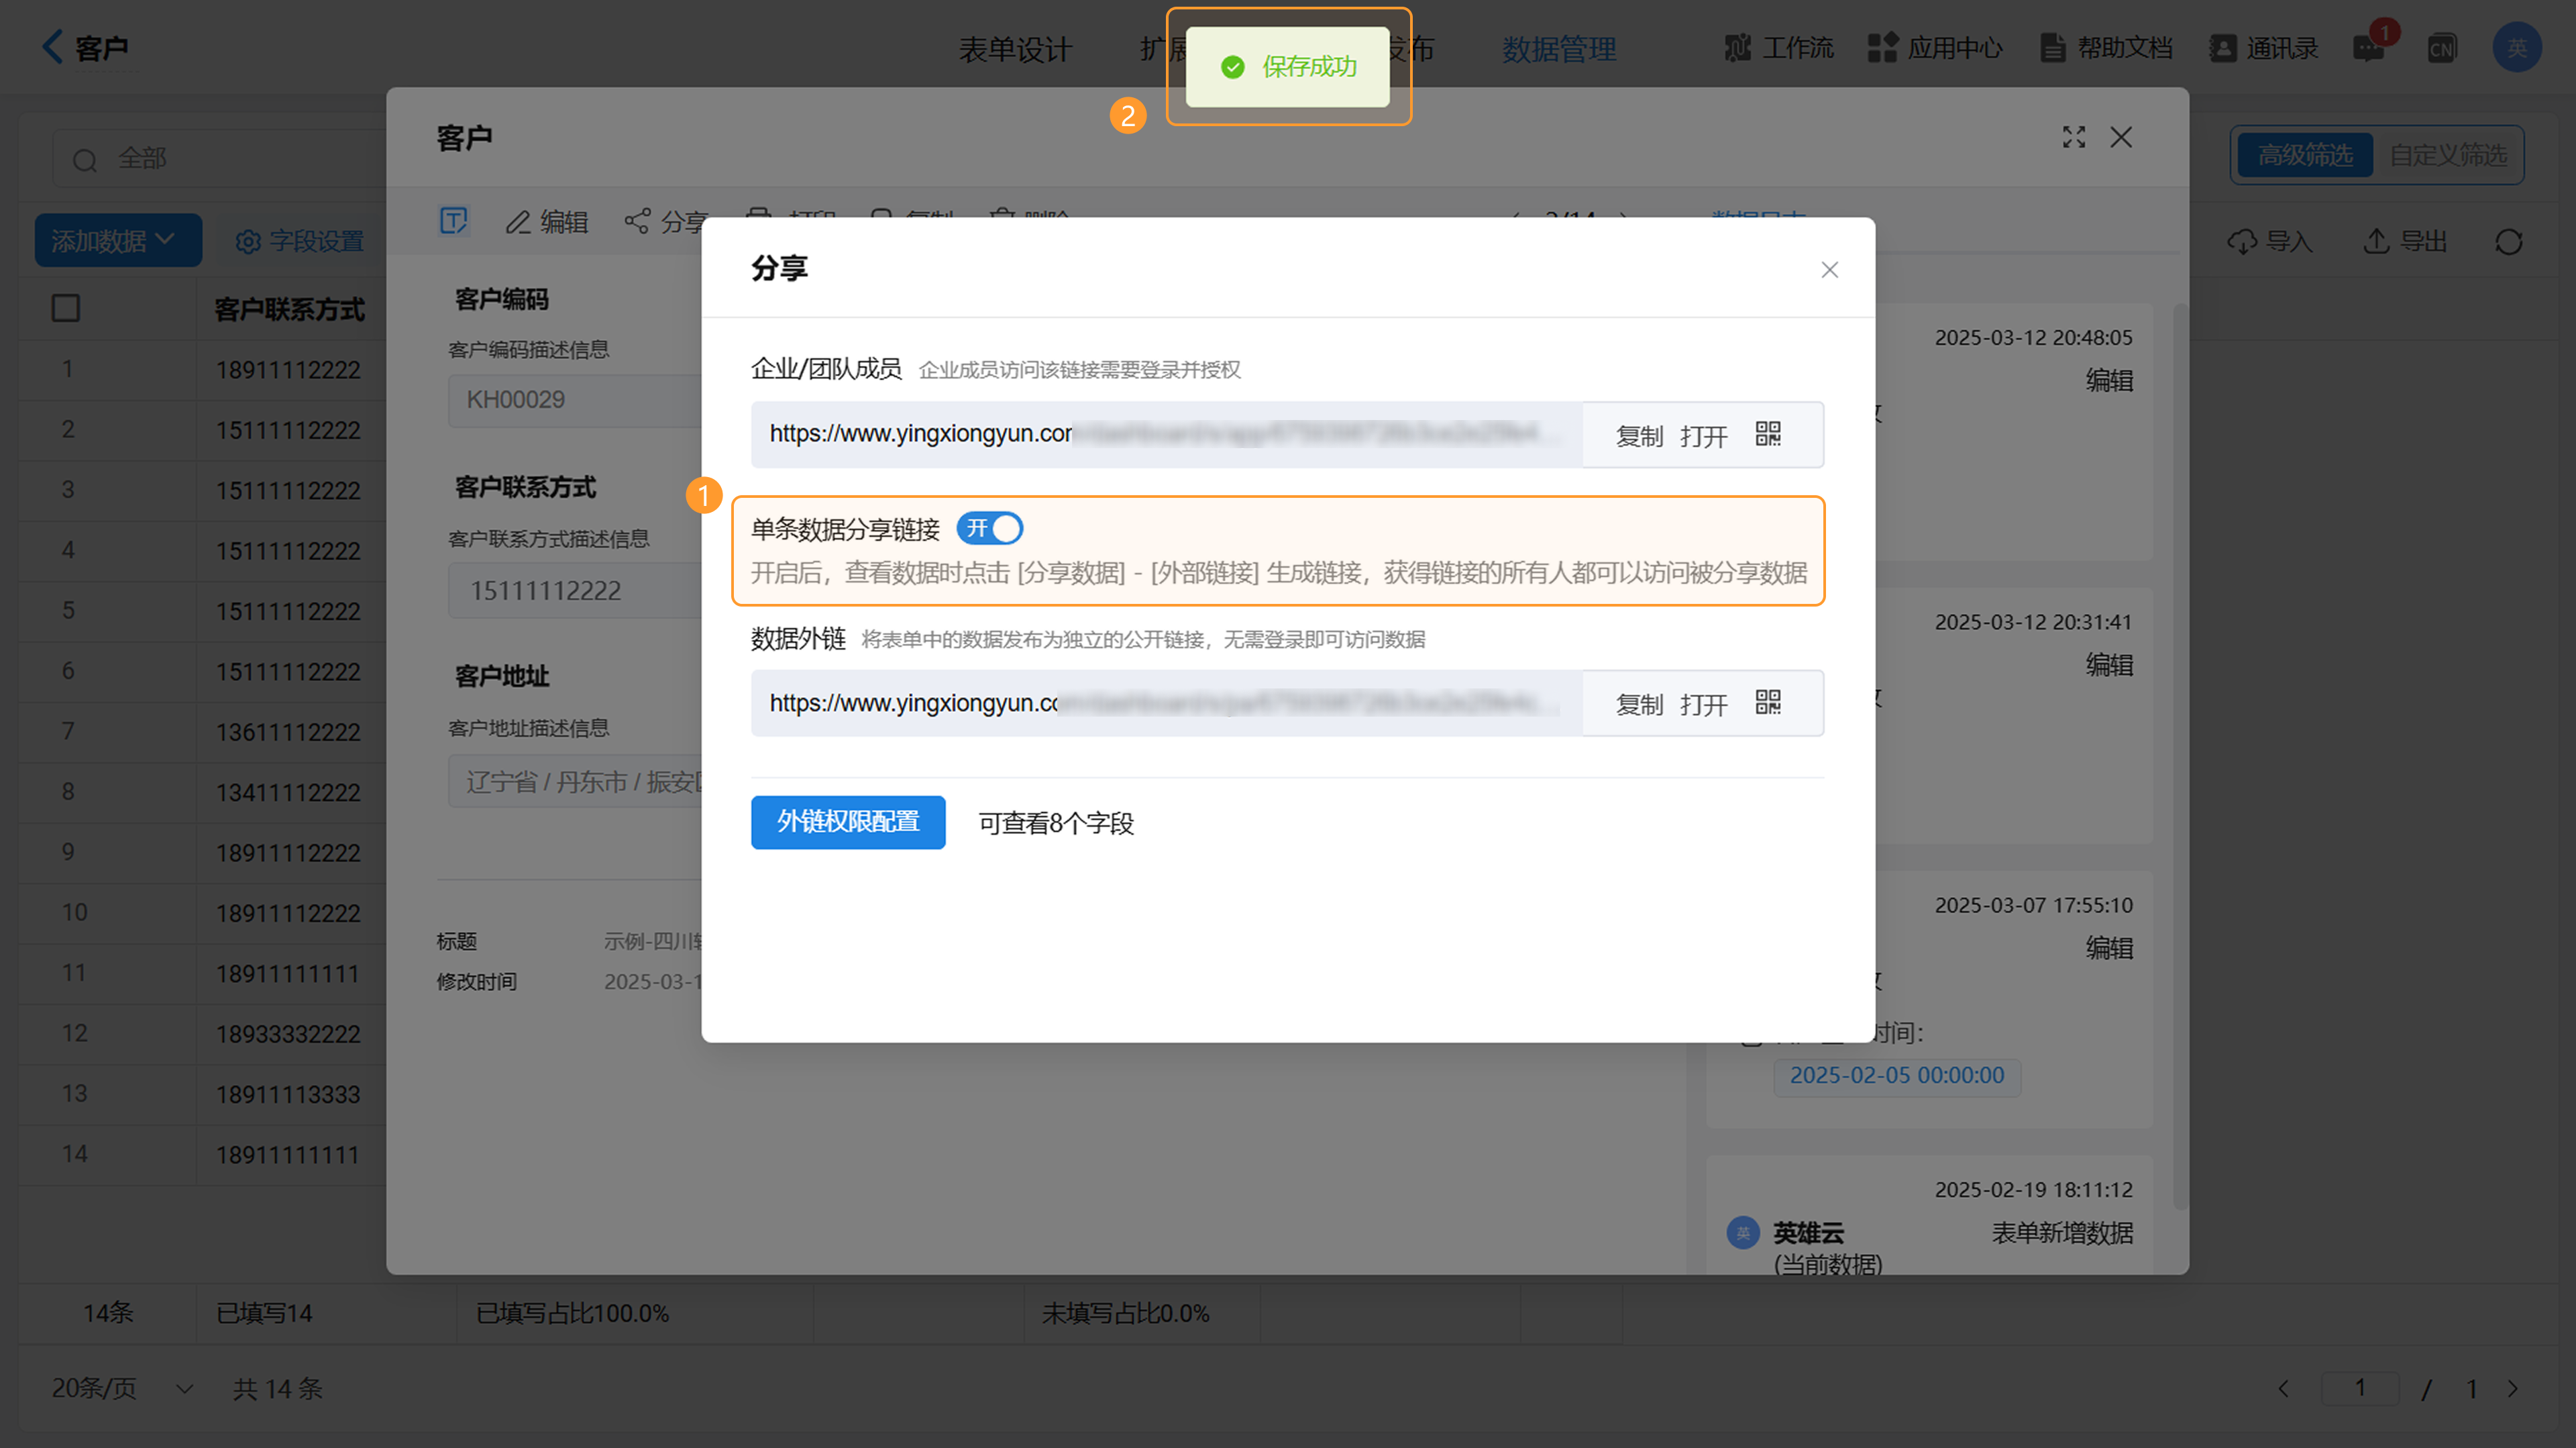Turn off the 单条数据分享链接 switch

989,528
